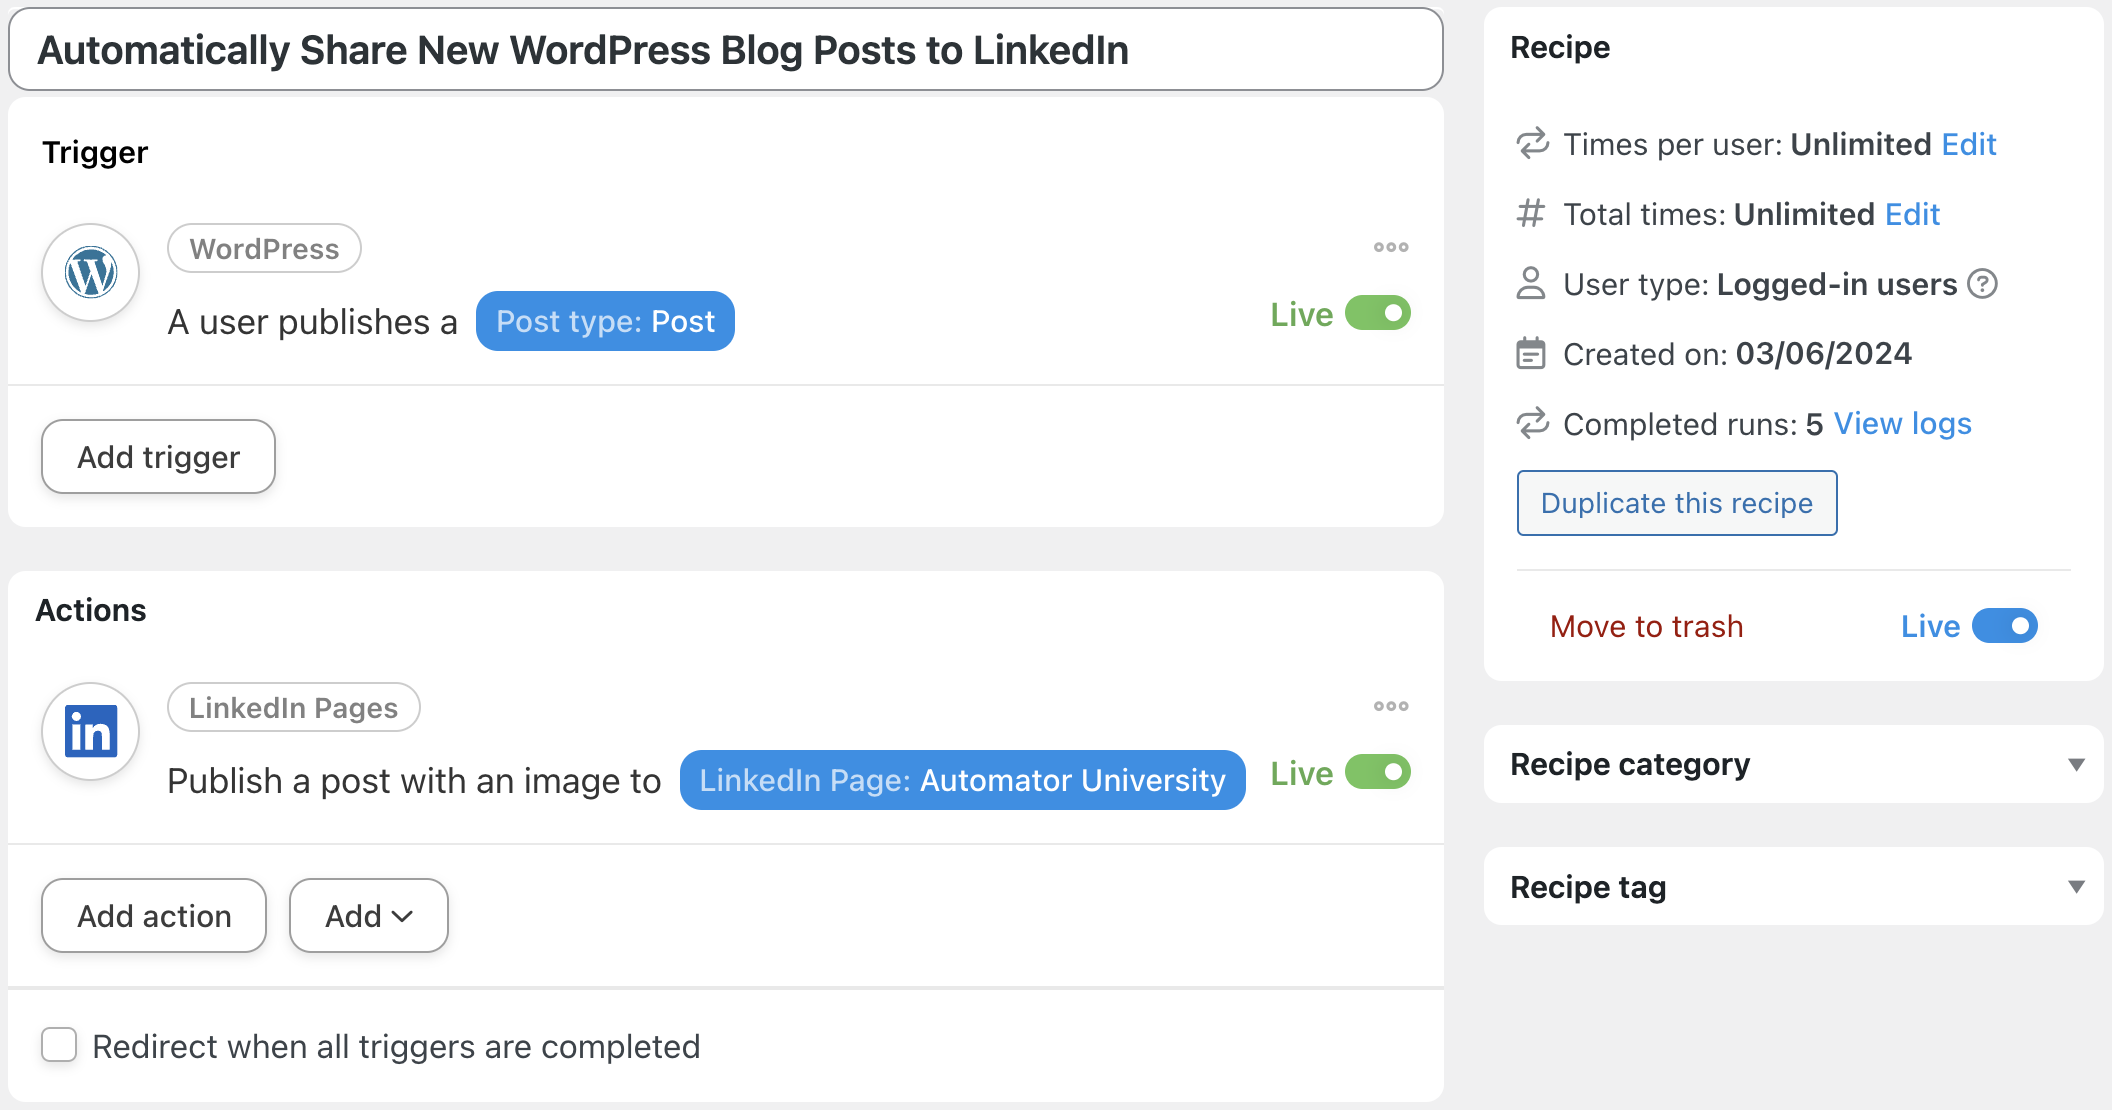
Task: Click the LinkedIn Page: Automator University token
Action: point(962,780)
